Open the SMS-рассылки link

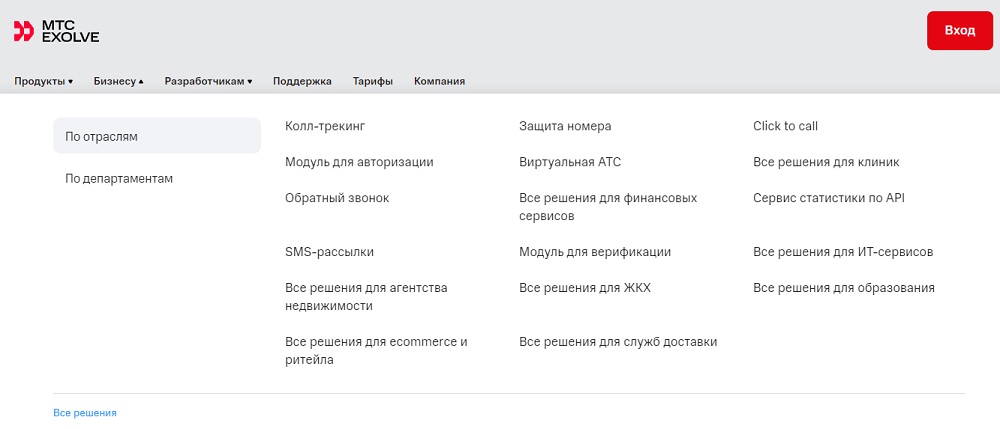coord(329,252)
